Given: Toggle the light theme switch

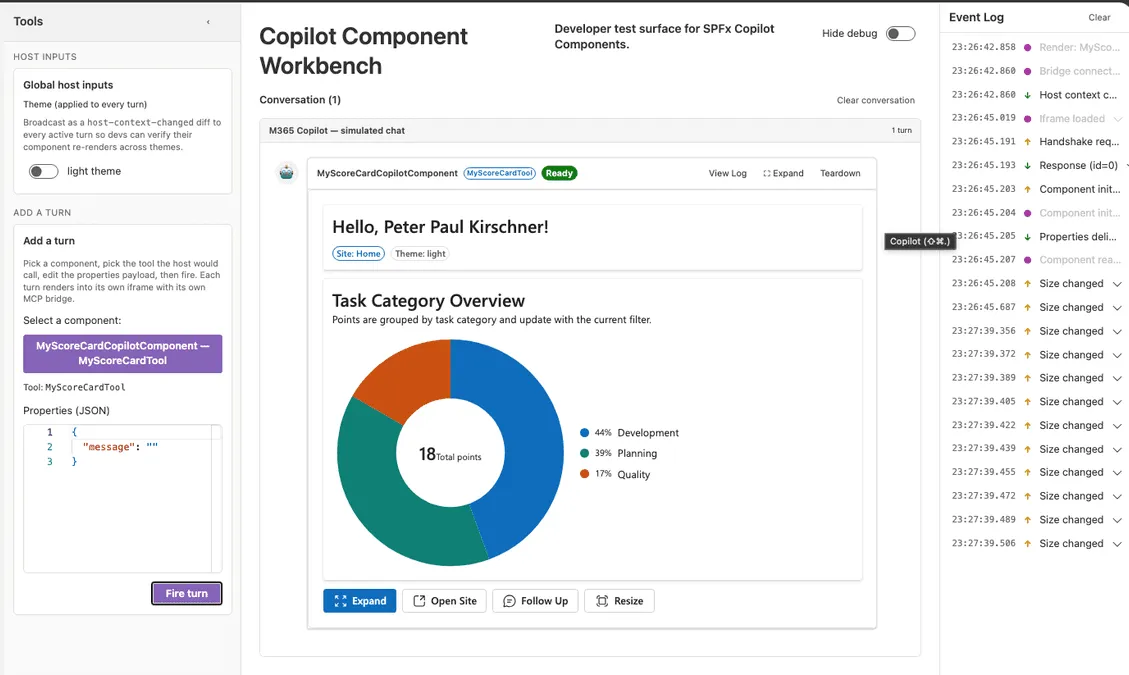Looking at the screenshot, I should [x=43, y=171].
